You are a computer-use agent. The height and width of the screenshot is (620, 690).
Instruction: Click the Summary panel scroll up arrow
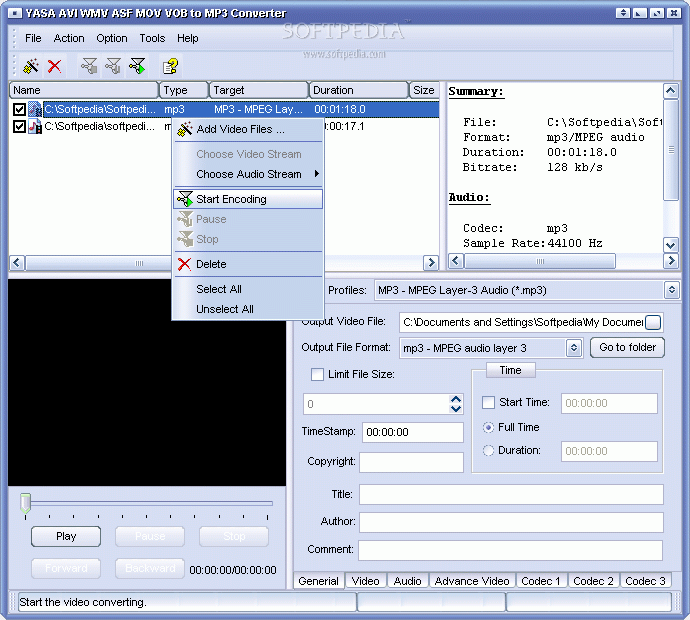pos(671,91)
